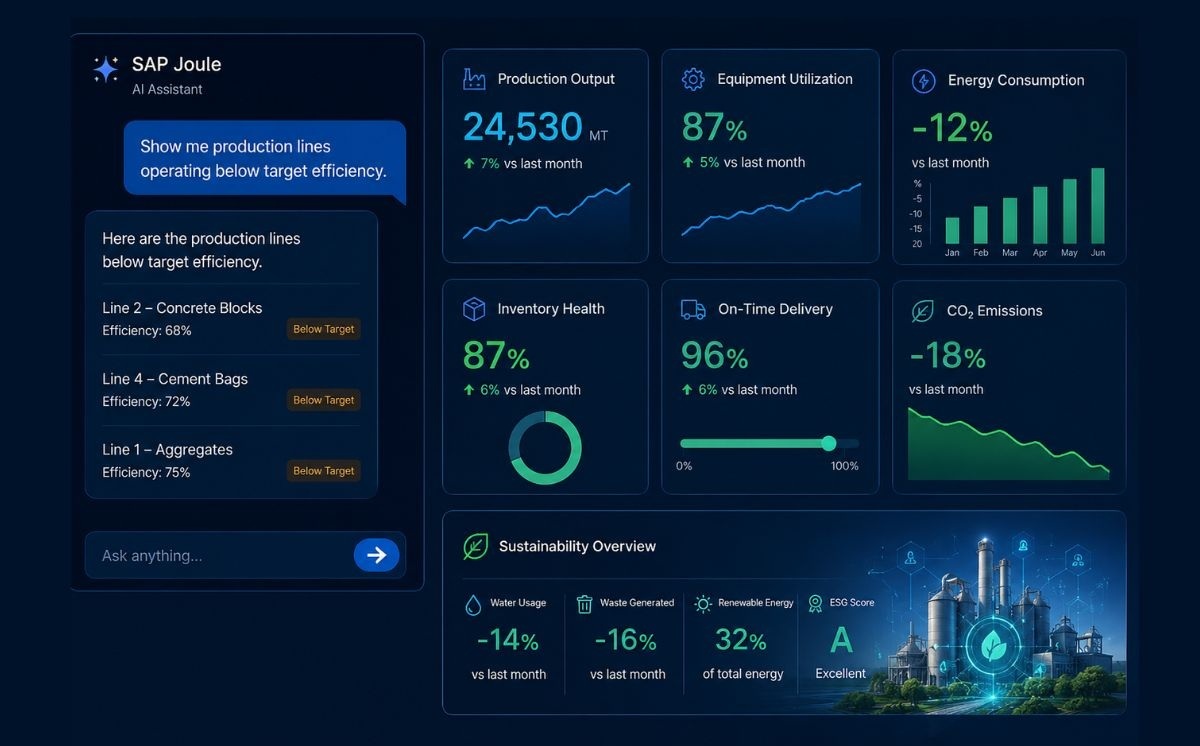
Task: Click the Below Target badge for Line 4
Action: 323,400
